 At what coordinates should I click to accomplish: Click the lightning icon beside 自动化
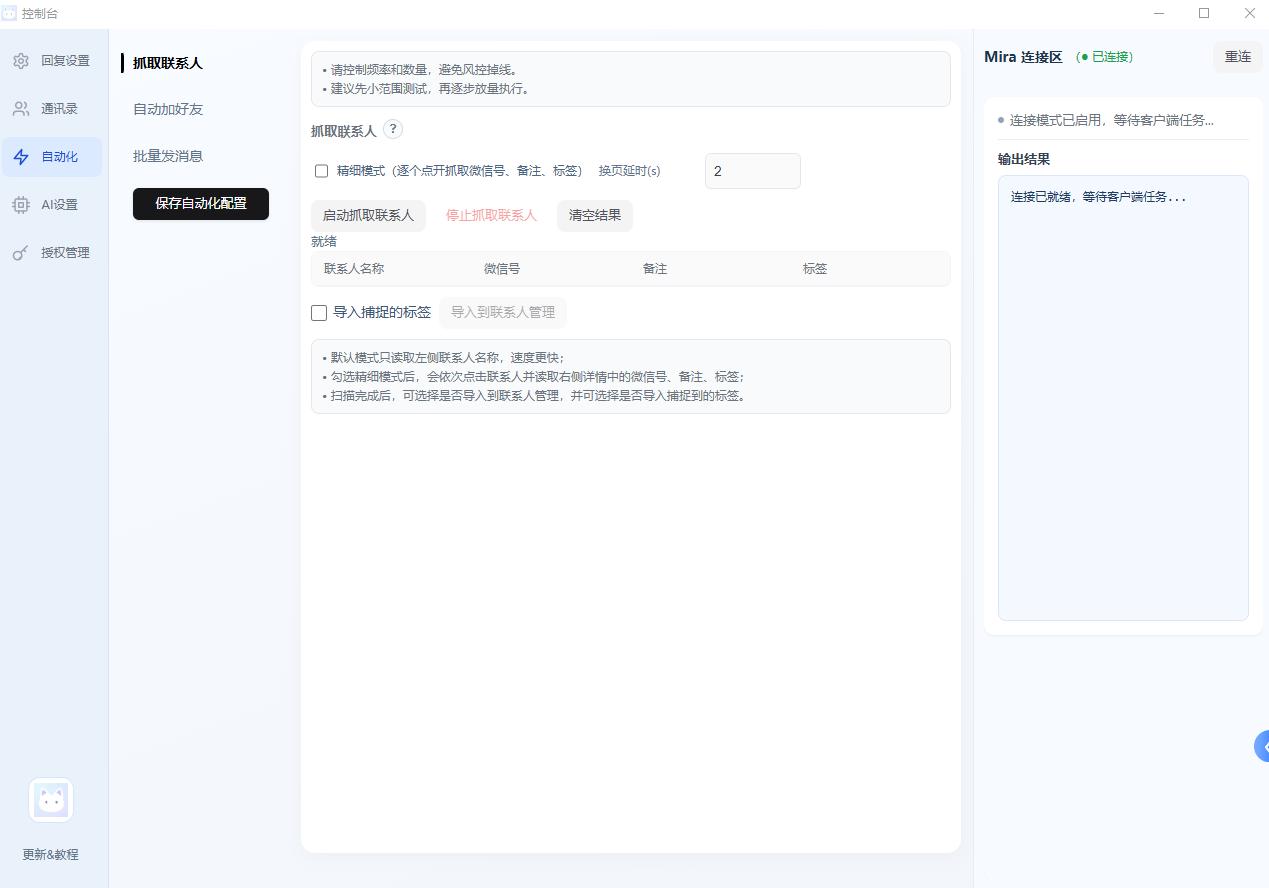[x=21, y=157]
